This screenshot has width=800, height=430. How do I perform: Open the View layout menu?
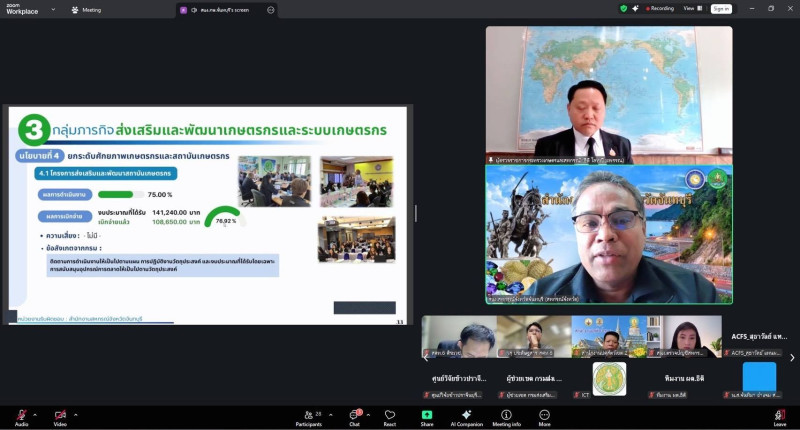point(690,8)
